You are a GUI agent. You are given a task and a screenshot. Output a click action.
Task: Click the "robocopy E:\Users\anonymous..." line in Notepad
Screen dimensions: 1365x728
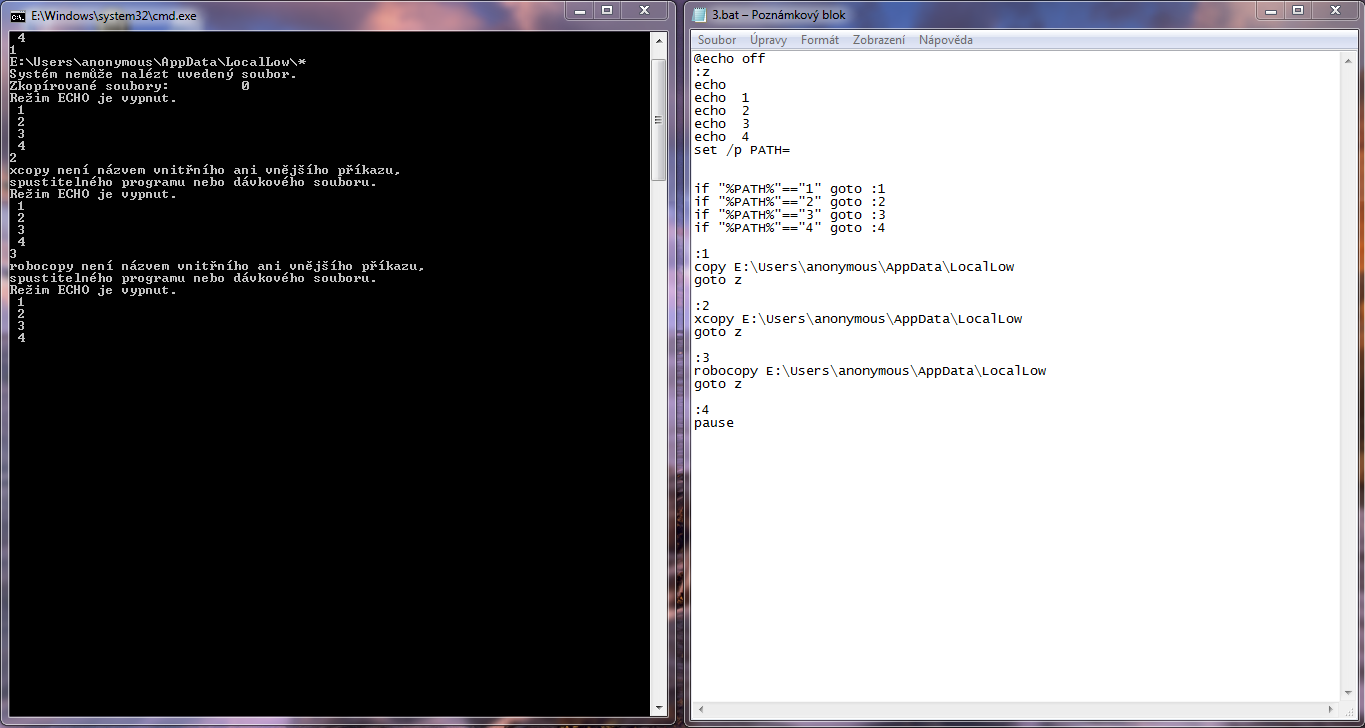(x=870, y=371)
